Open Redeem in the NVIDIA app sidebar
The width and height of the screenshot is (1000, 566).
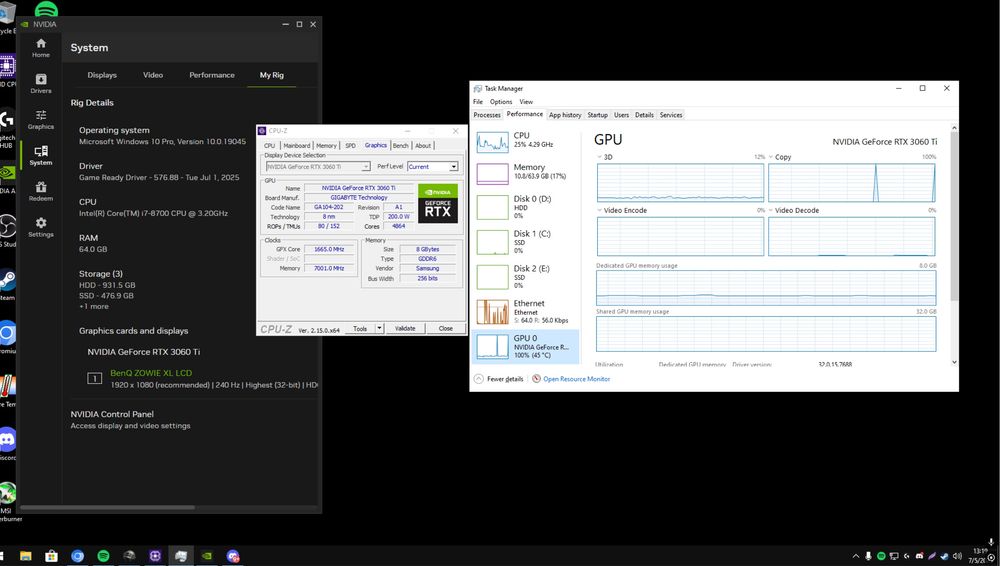coord(41,191)
